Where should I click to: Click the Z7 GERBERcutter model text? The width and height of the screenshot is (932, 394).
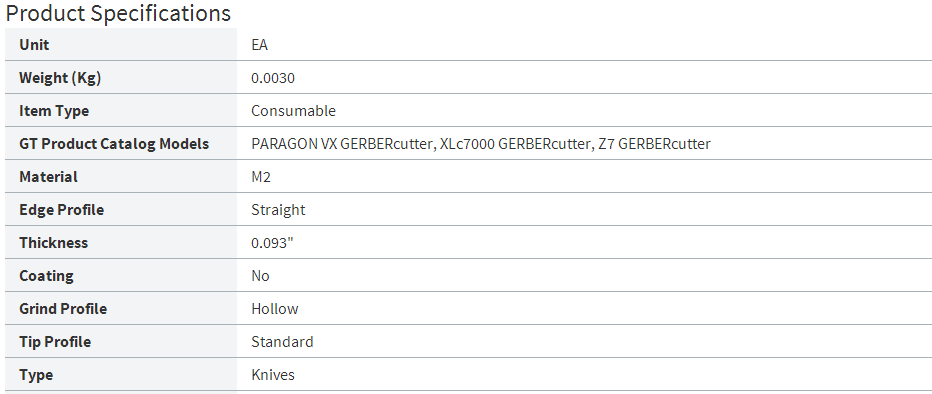654,144
